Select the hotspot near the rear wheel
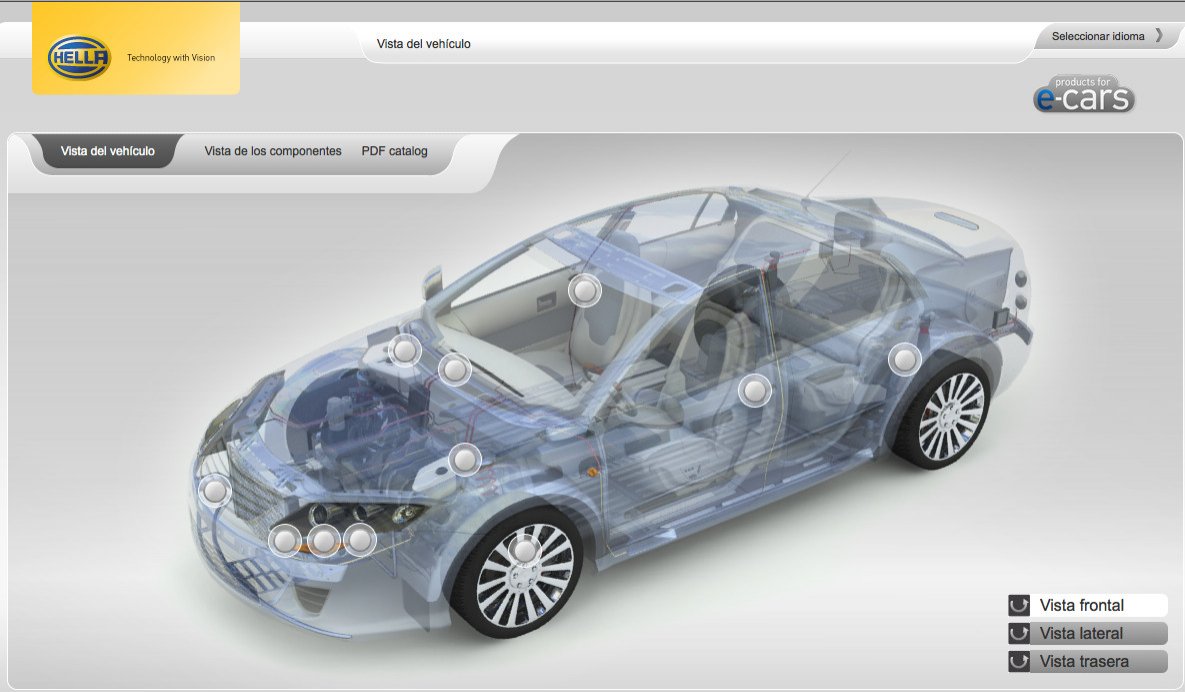Viewport: 1185px width, 692px height. pos(904,360)
